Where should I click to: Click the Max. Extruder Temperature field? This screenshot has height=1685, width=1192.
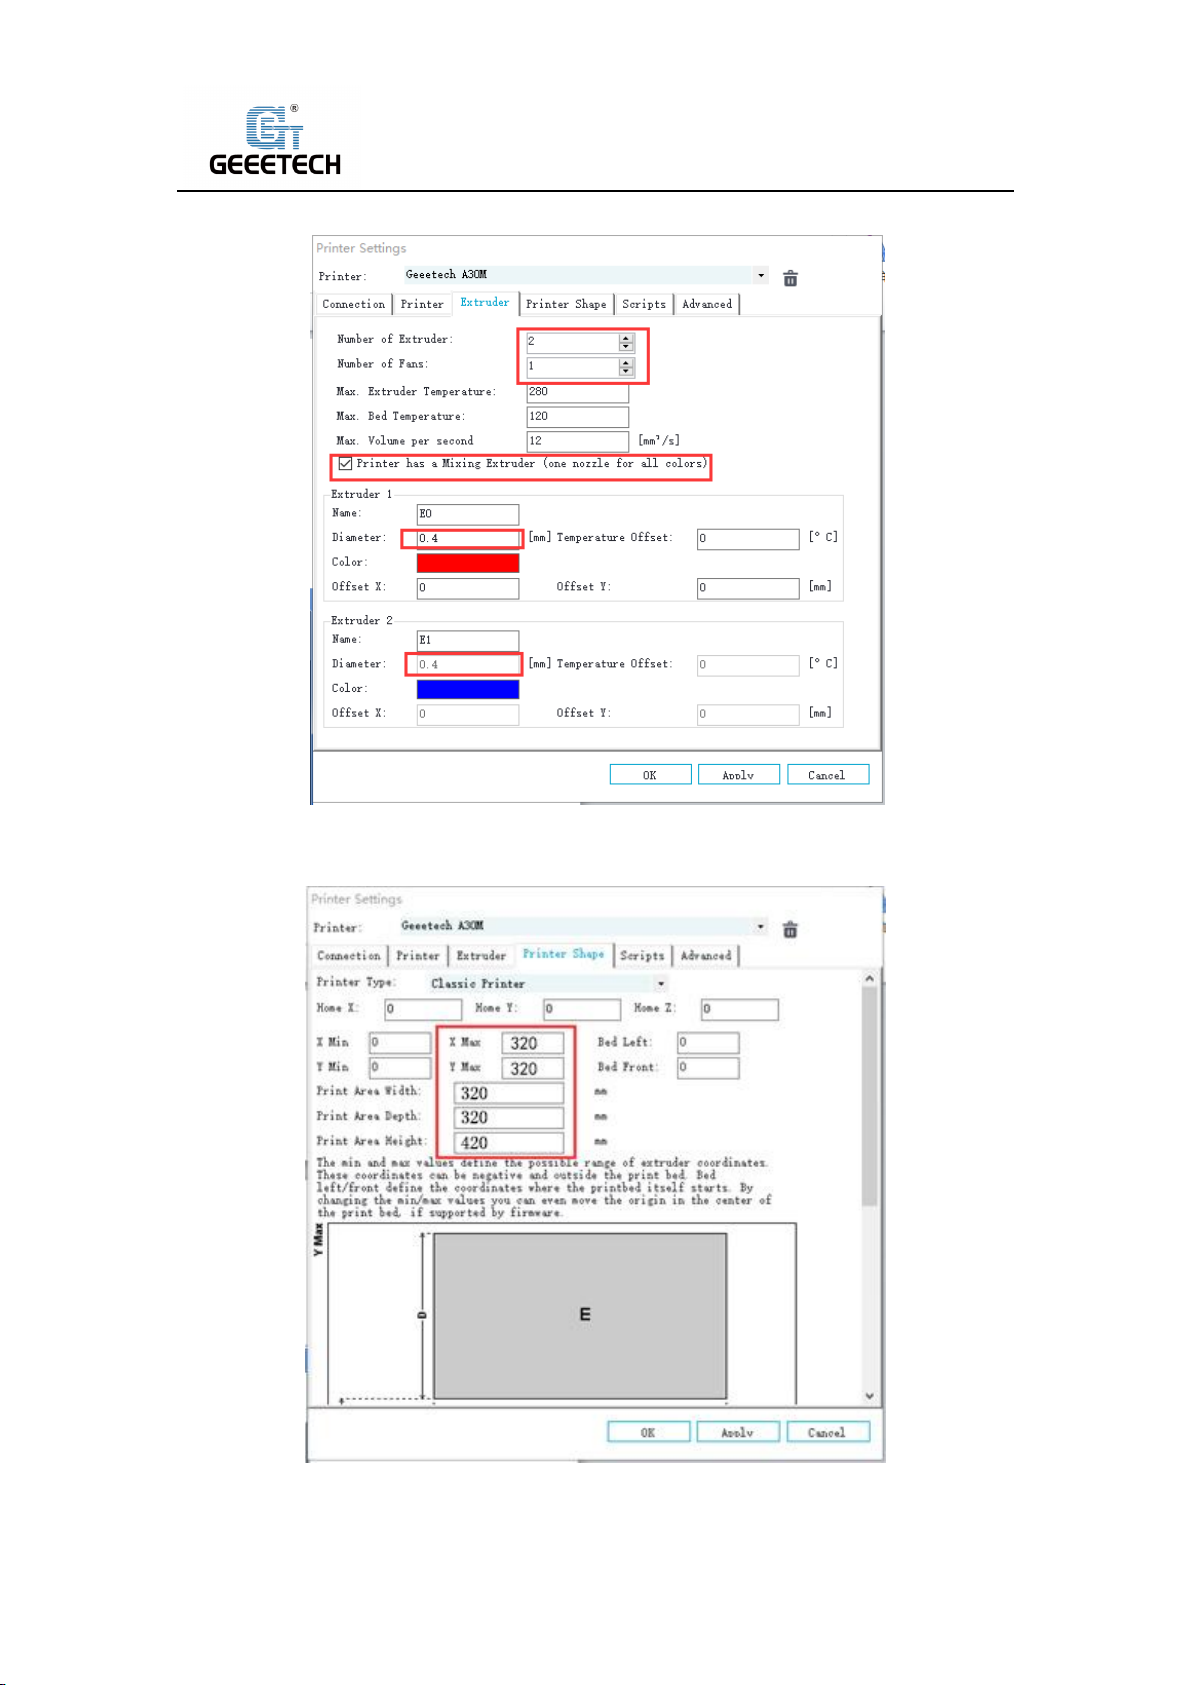coord(578,392)
